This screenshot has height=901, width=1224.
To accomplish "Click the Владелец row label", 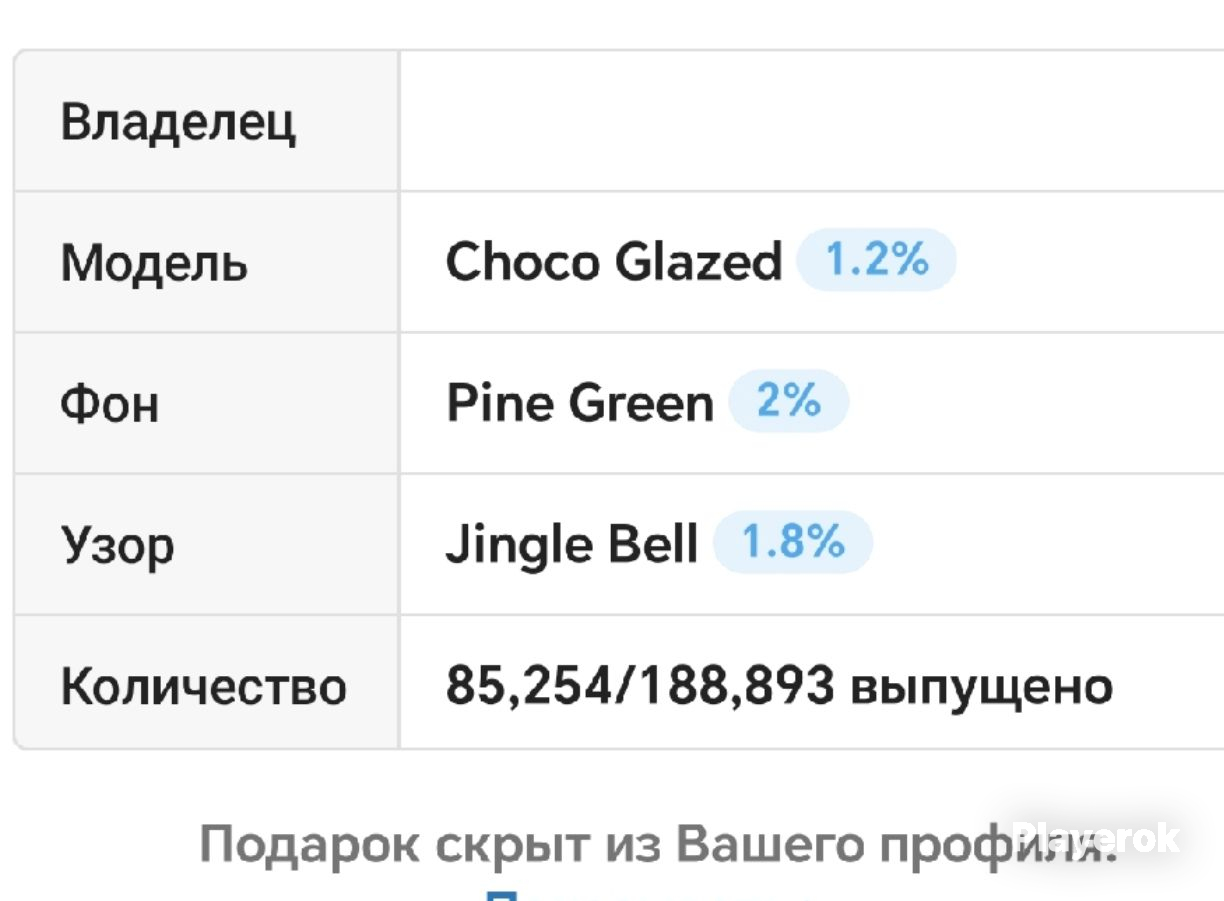I will 178,122.
